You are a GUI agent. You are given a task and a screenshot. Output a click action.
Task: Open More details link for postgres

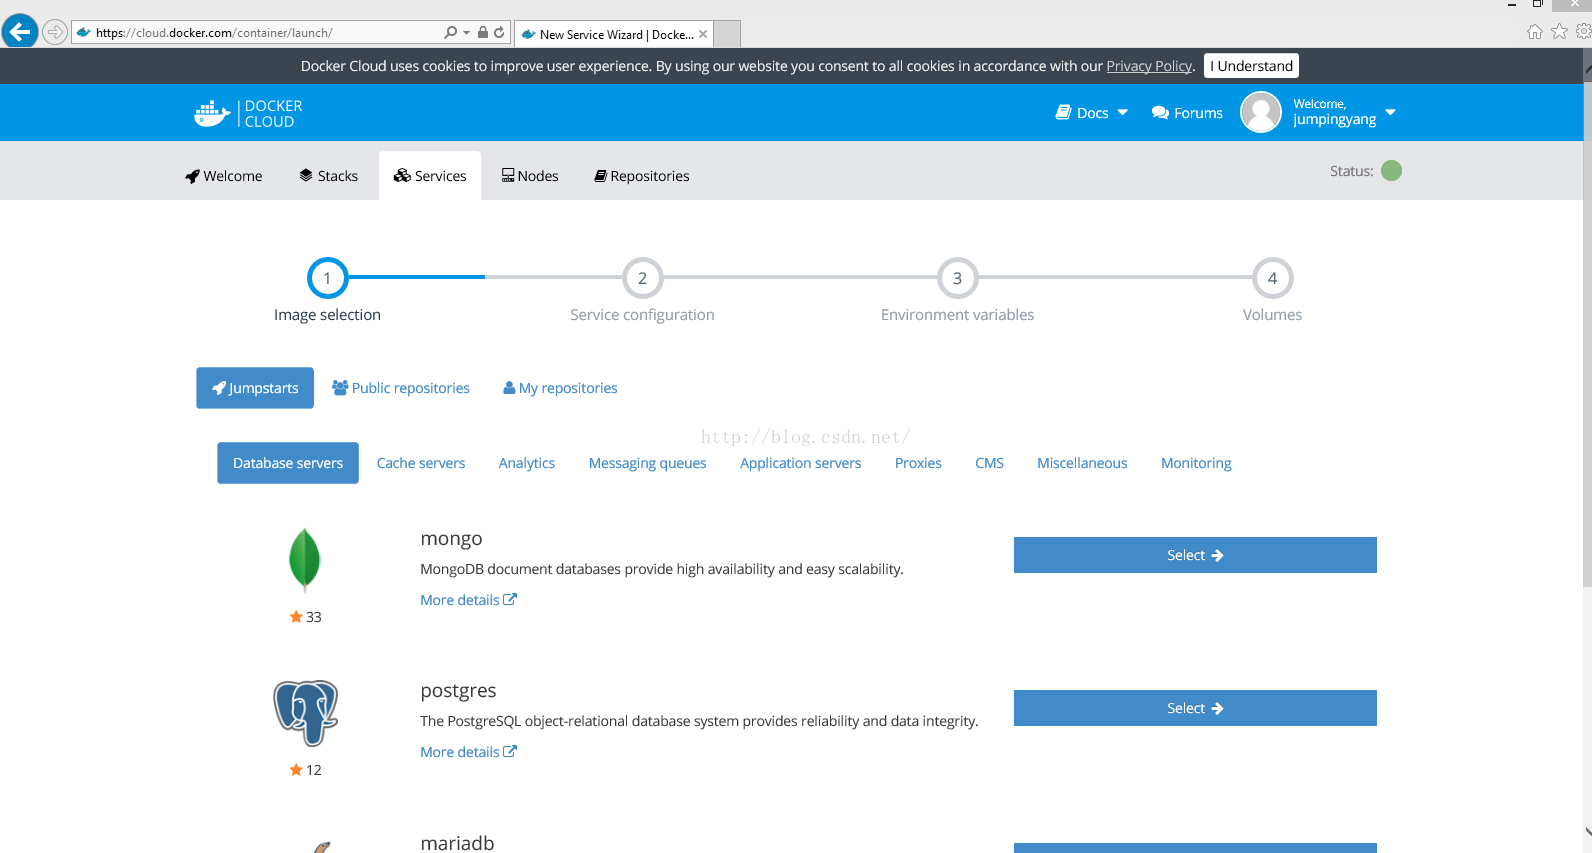point(468,752)
